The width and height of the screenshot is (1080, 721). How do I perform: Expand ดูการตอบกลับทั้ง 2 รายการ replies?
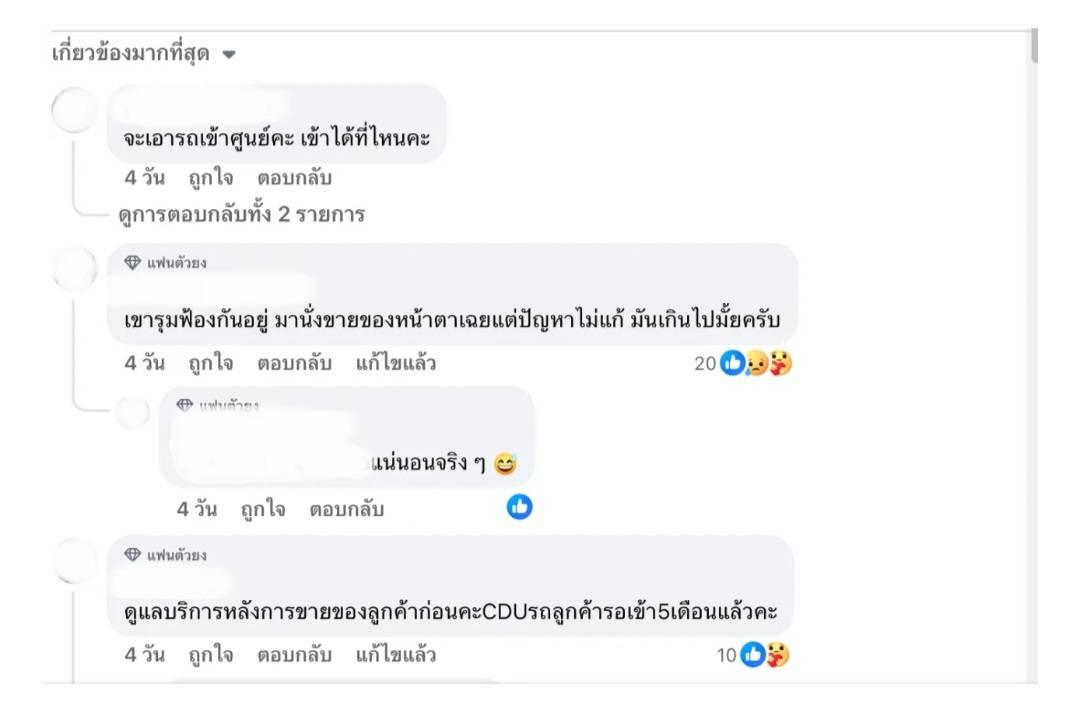241,214
